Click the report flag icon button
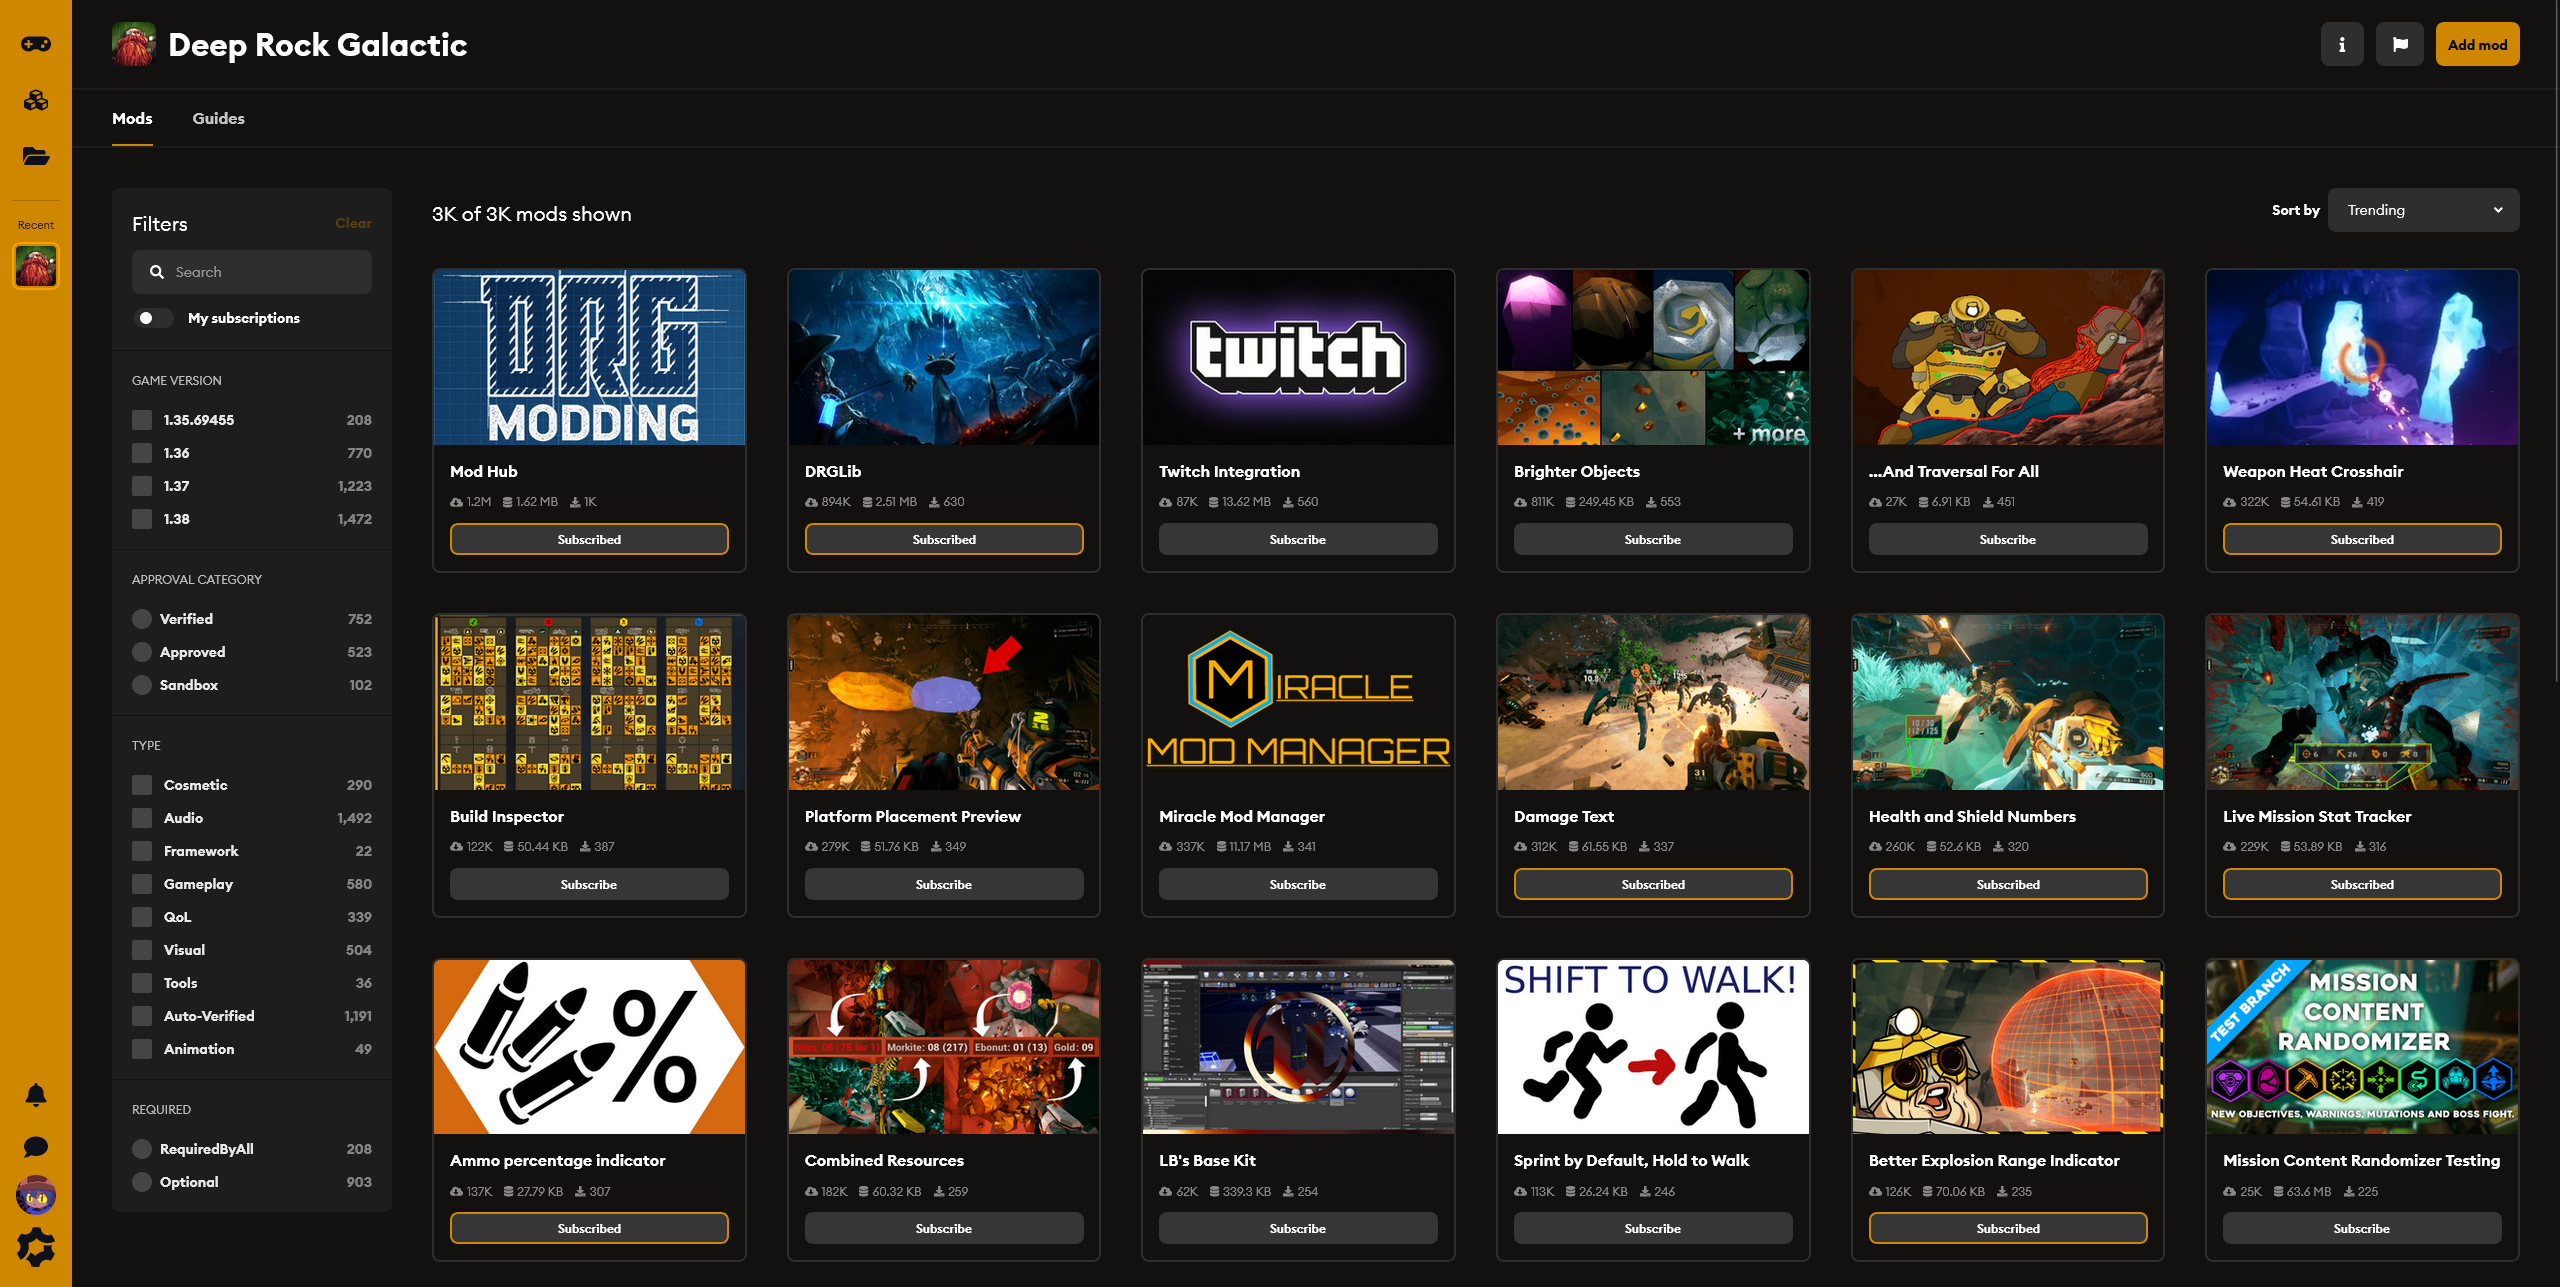This screenshot has height=1287, width=2560. click(2399, 44)
